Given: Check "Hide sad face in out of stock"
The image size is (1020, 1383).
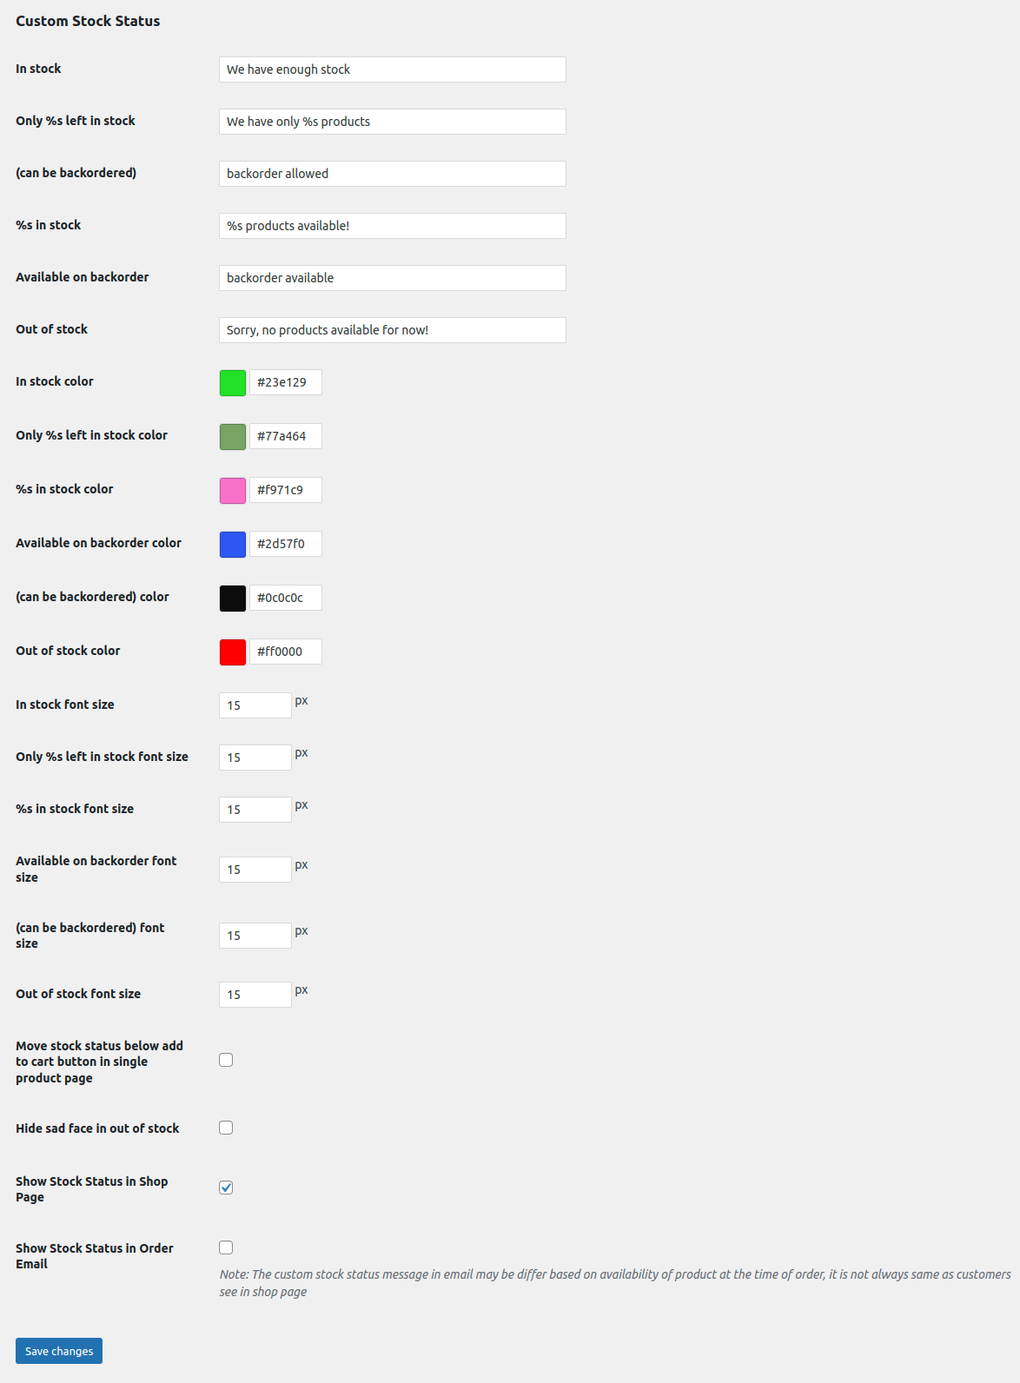Looking at the screenshot, I should 226,1127.
